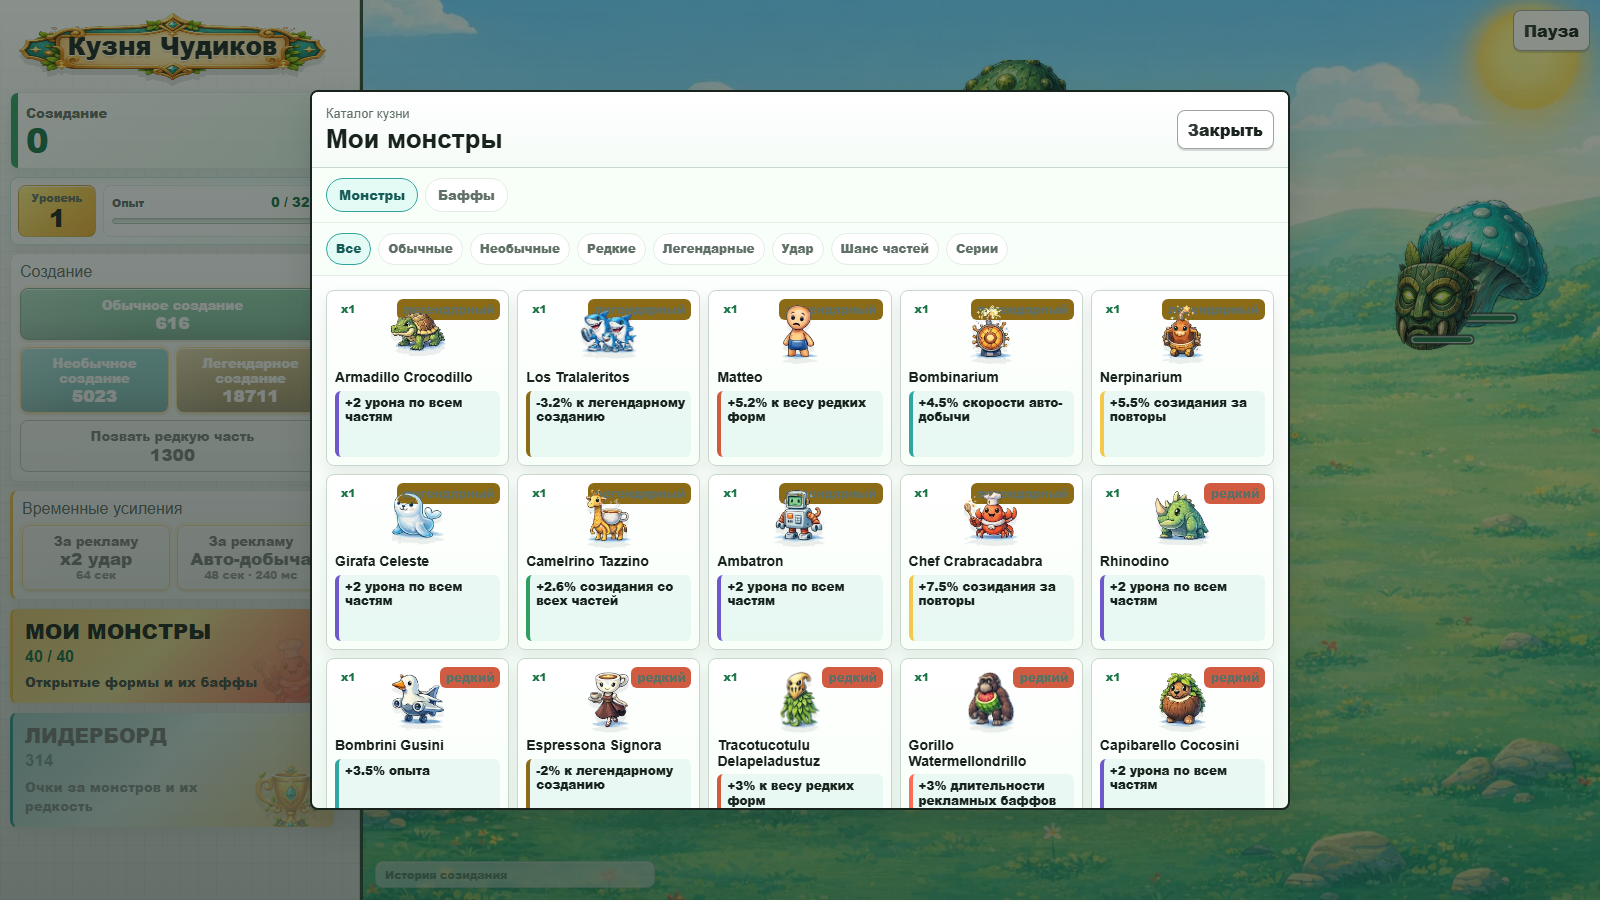Click the Gorillo Watermellondrillo icon
This screenshot has height=900, width=1600.
990,700
